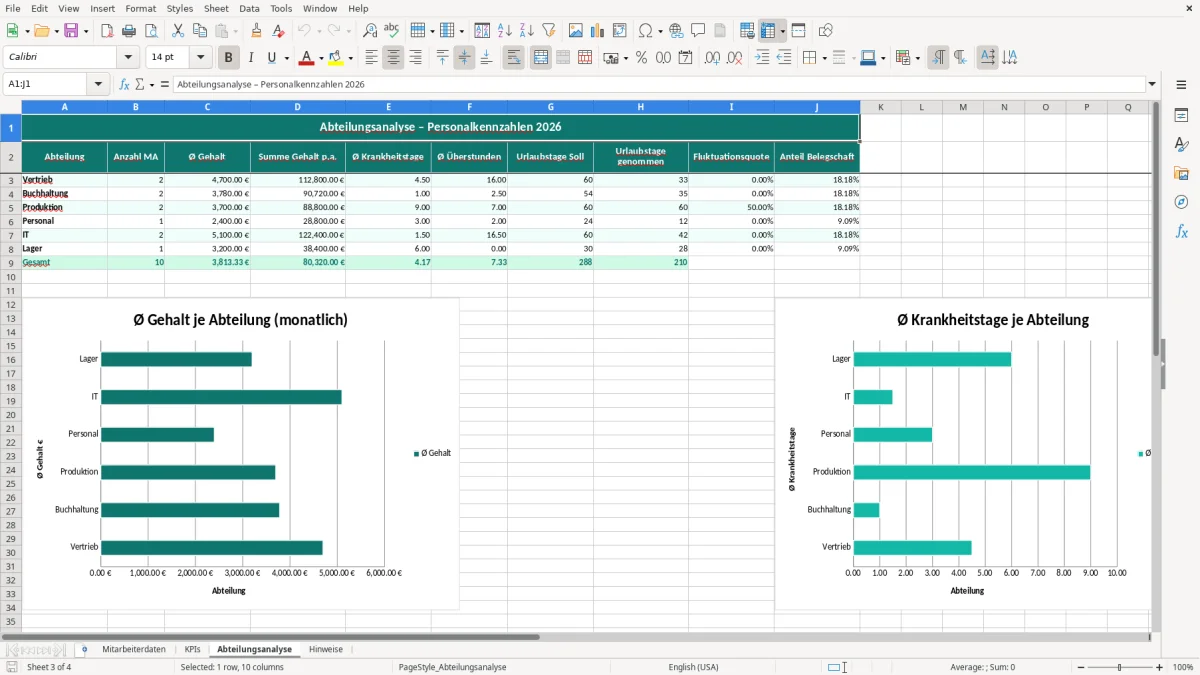This screenshot has height=675, width=1200.
Task: Toggle Underline formatting
Action: tap(272, 58)
